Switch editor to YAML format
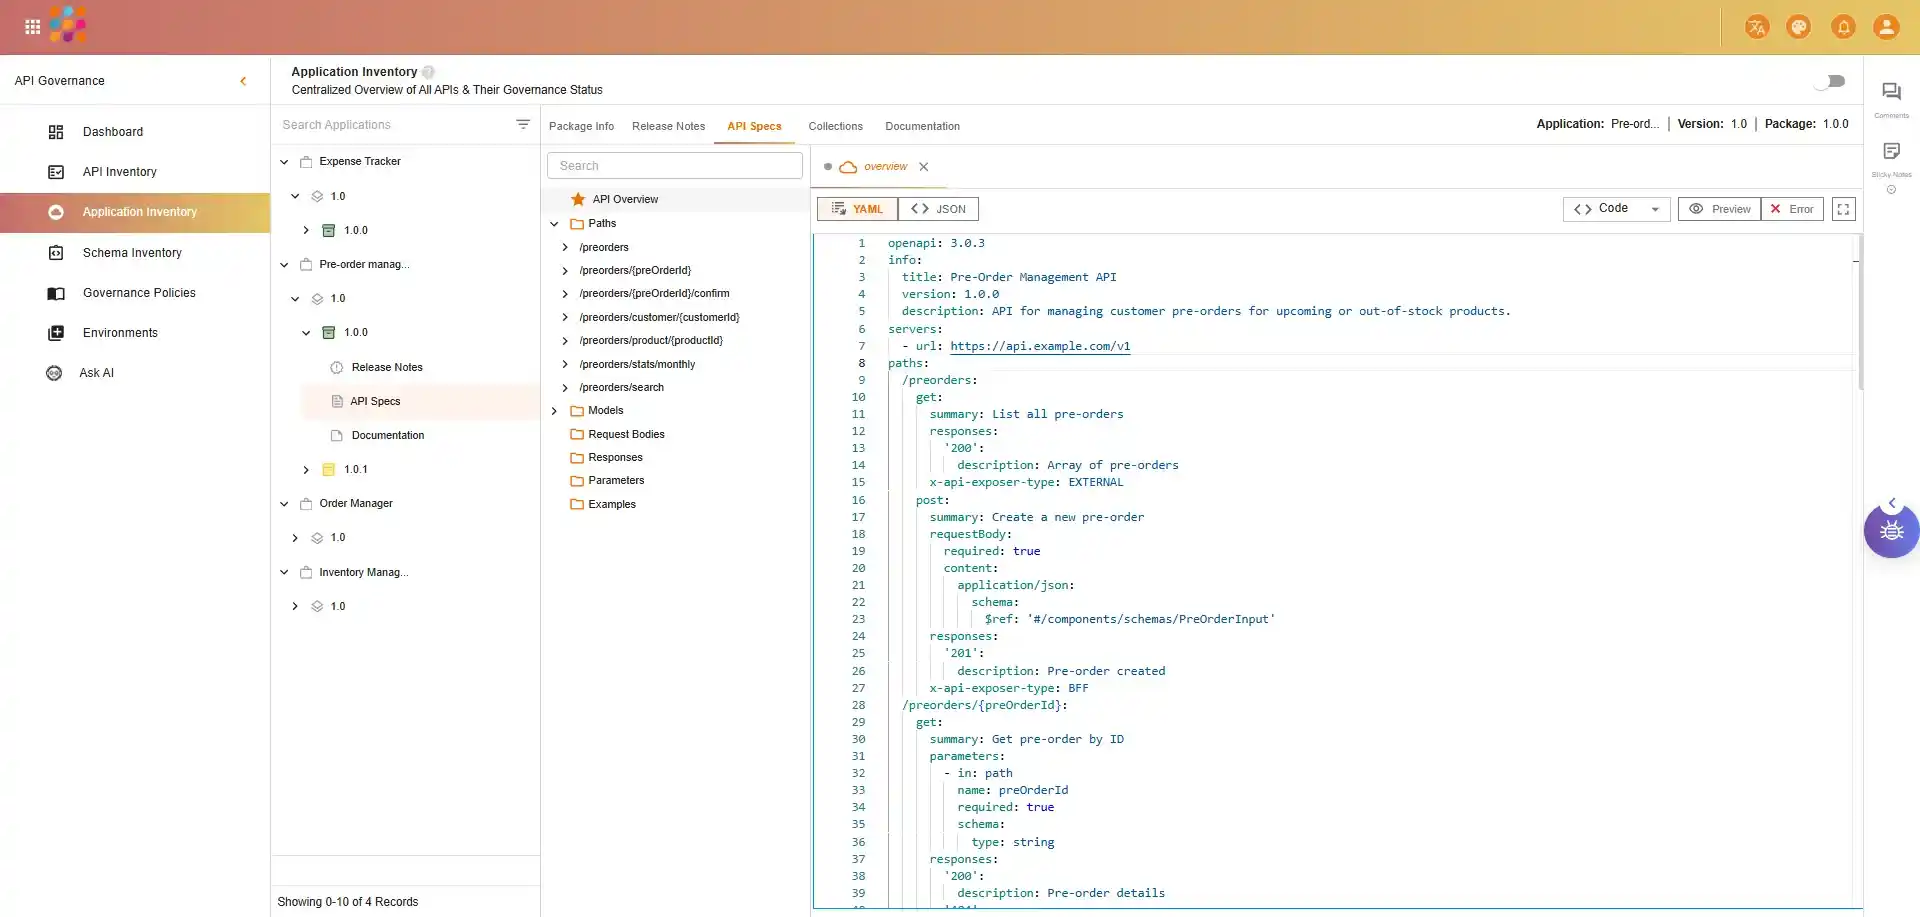1920x917 pixels. pyautogui.click(x=857, y=209)
